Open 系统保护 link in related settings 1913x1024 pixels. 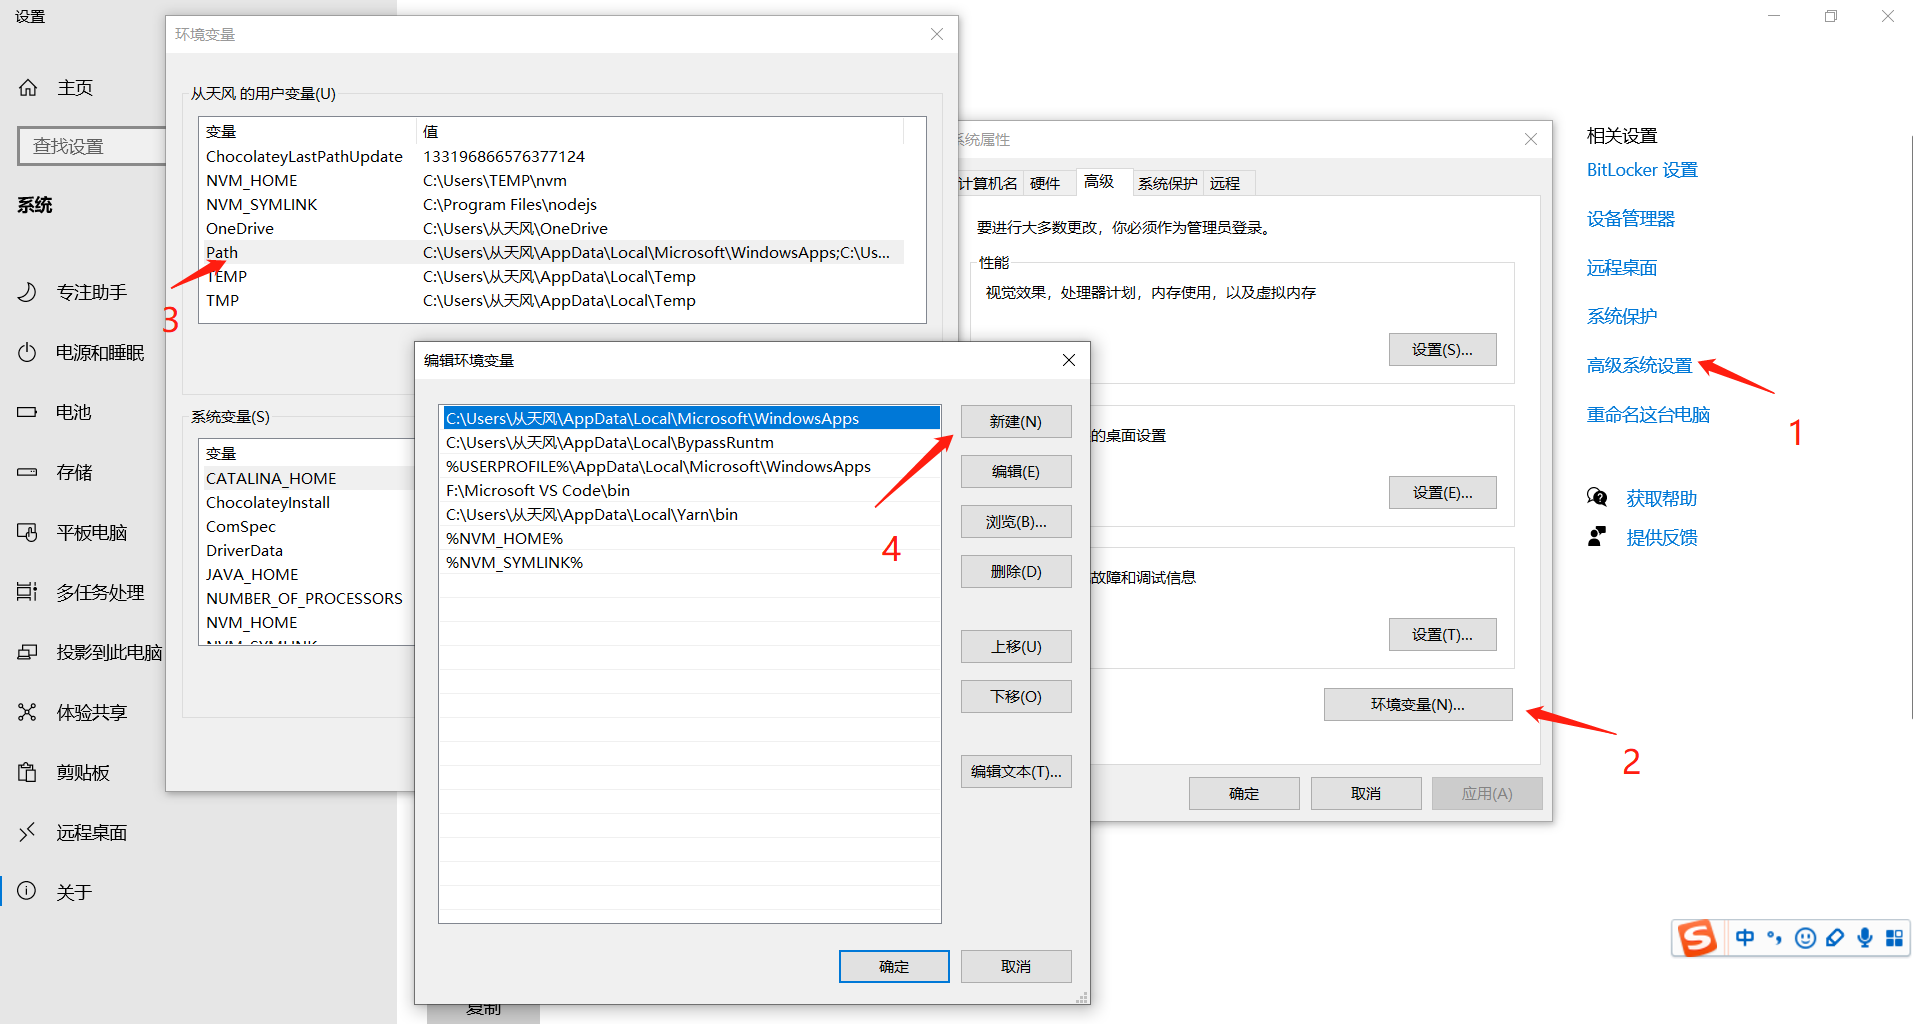click(1622, 317)
